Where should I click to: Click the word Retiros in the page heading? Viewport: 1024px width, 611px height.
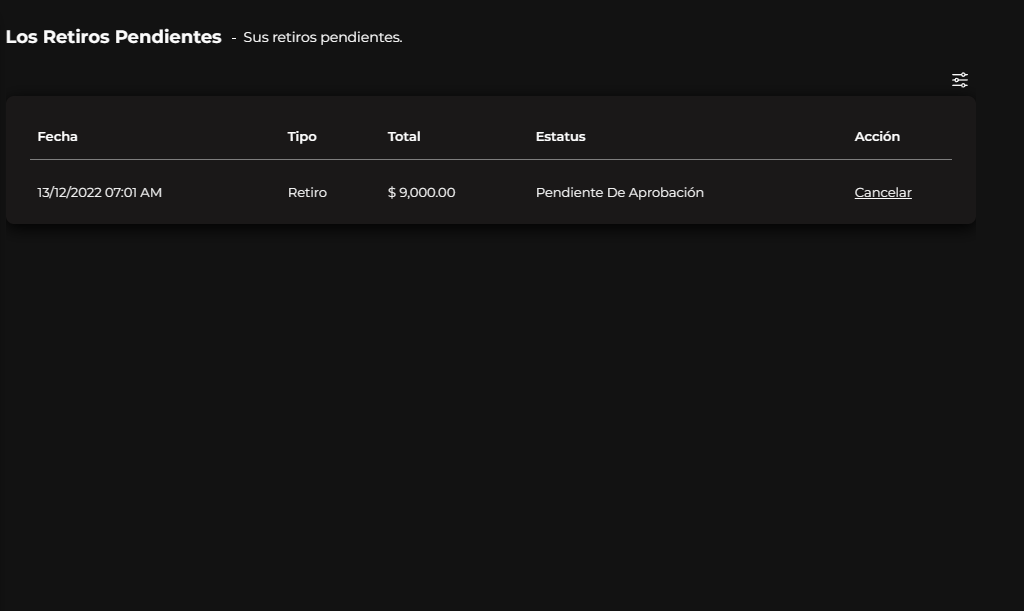(76, 37)
